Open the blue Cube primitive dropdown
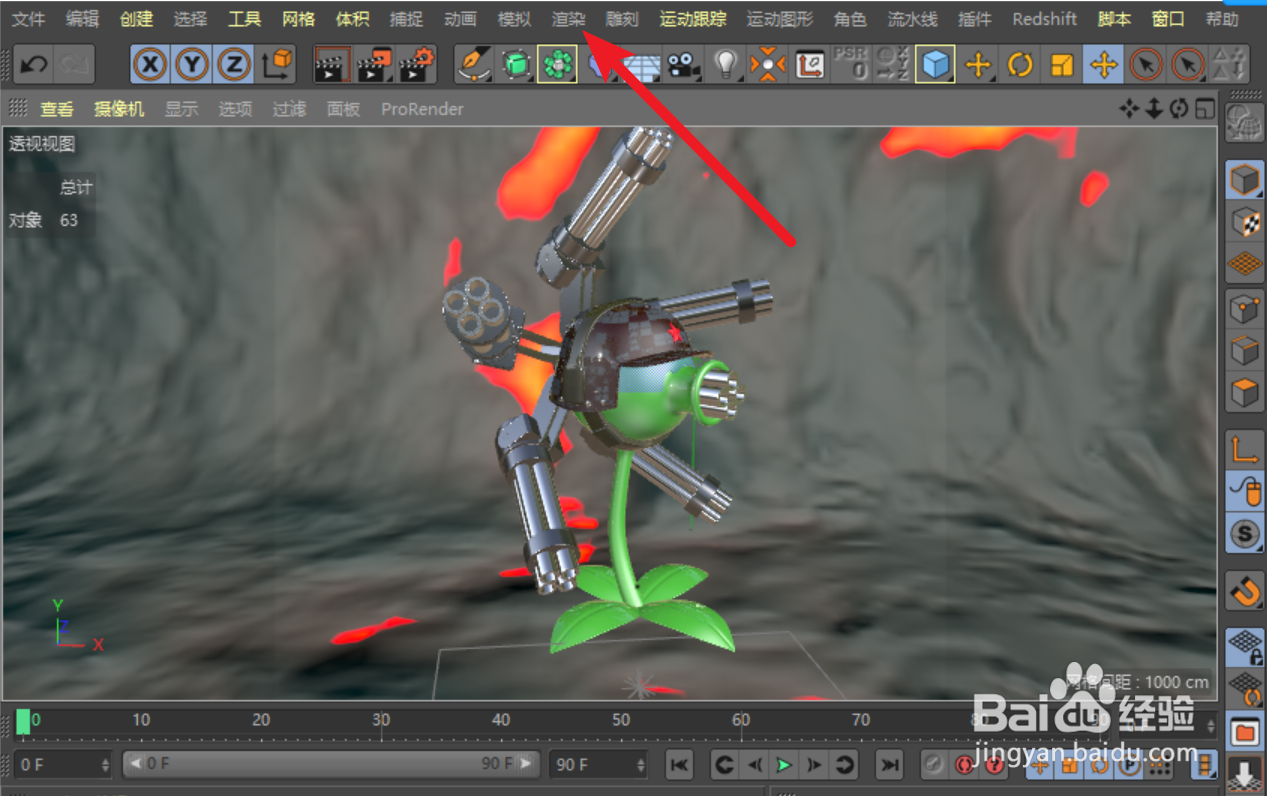This screenshot has height=796, width=1267. [x=935, y=65]
